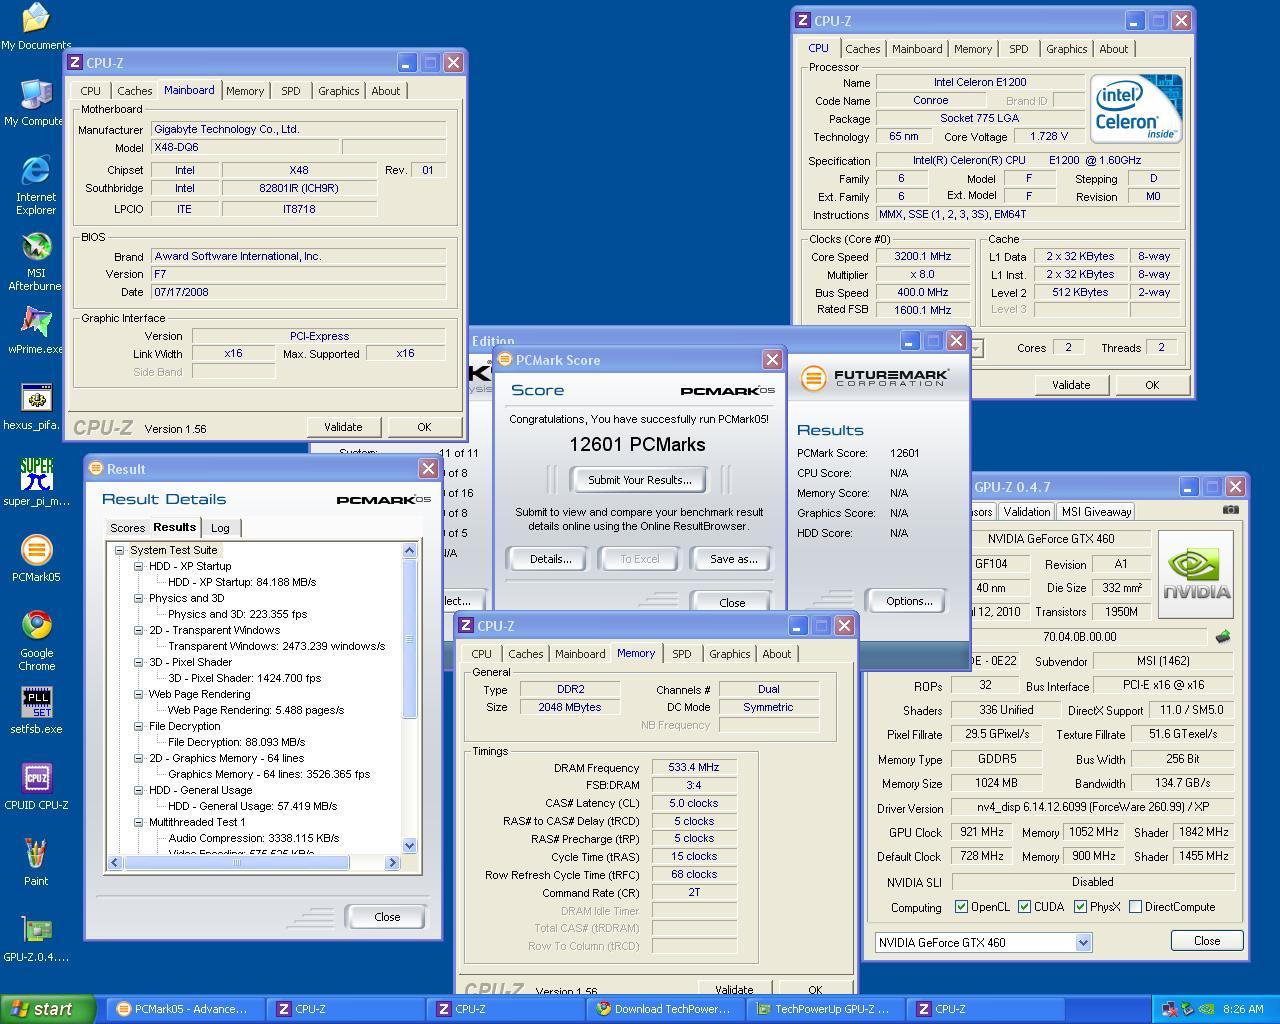Click the Start button on the taskbar
Viewport: 1280px width, 1024px height.
coord(48,1009)
